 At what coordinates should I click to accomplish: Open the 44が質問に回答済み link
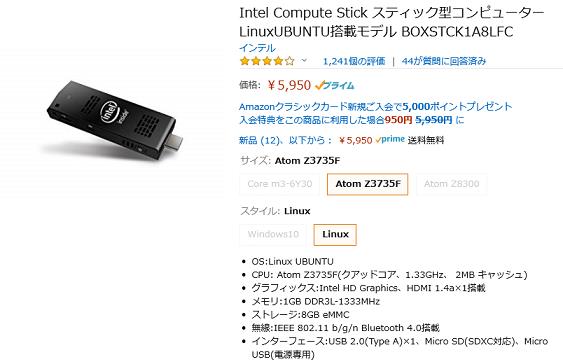[444, 61]
